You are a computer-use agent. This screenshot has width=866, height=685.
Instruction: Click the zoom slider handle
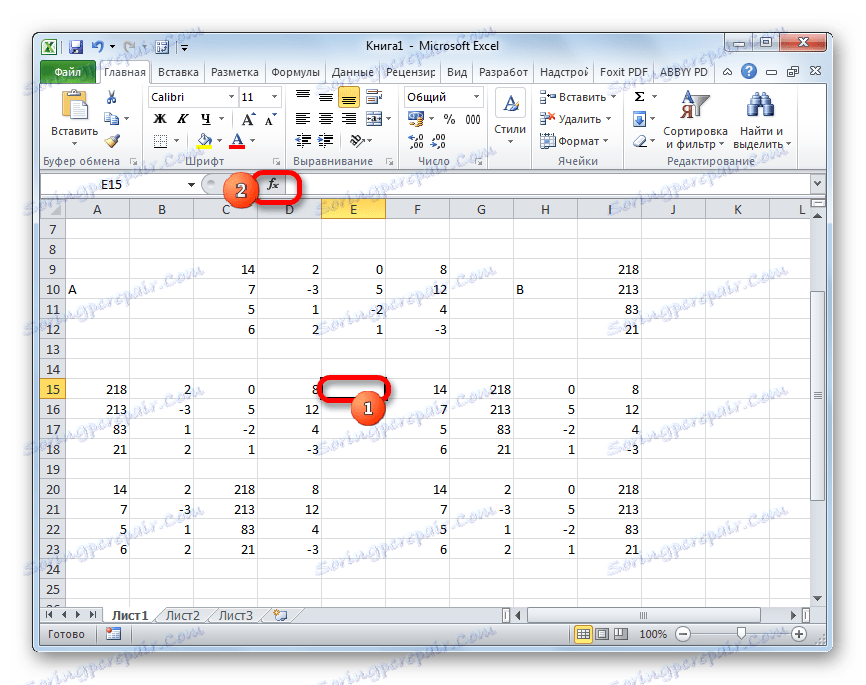coord(741,633)
